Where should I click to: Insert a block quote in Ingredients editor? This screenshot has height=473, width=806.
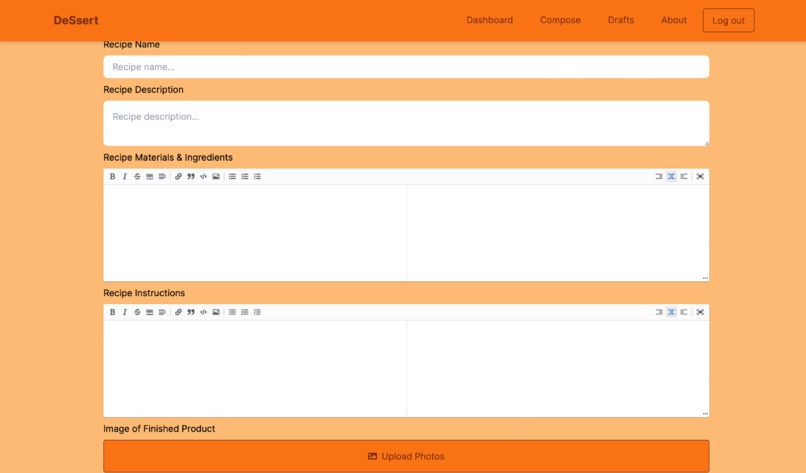tap(191, 176)
